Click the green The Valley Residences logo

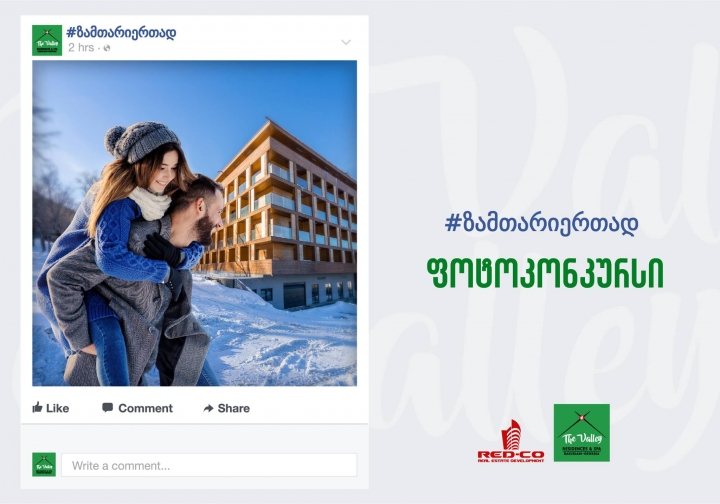[x=582, y=433]
